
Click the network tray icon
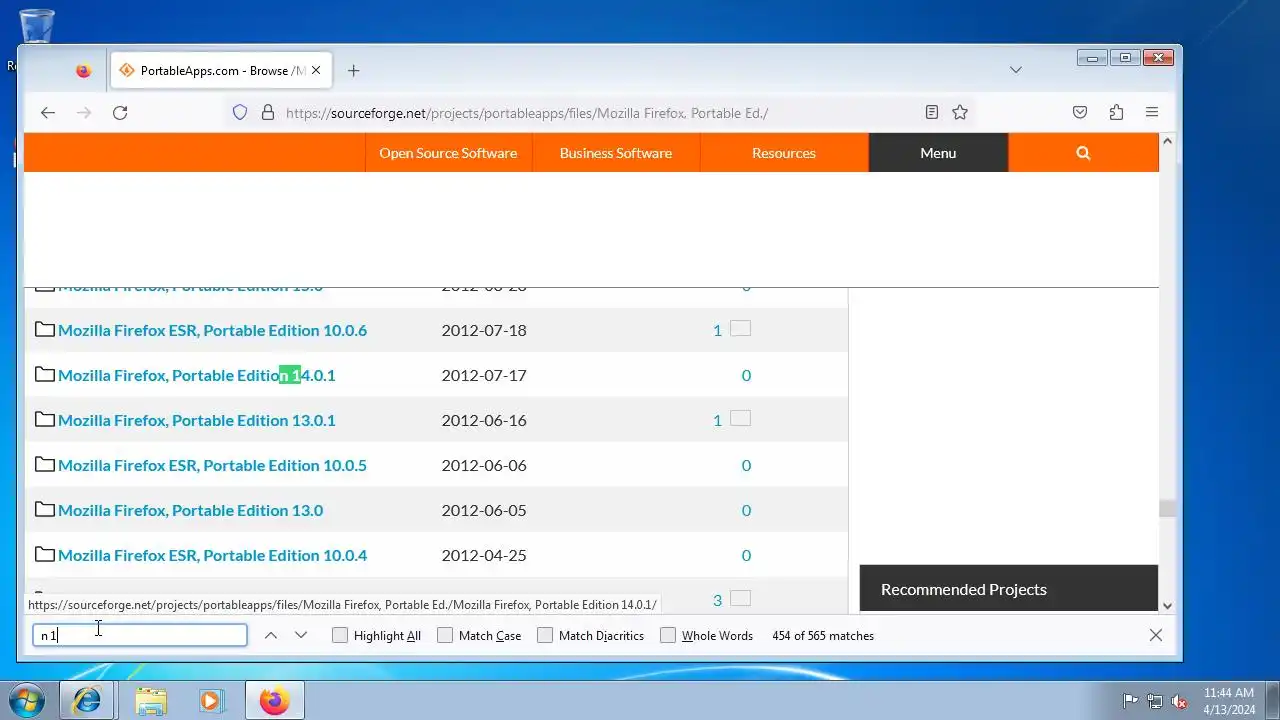pyautogui.click(x=1155, y=701)
